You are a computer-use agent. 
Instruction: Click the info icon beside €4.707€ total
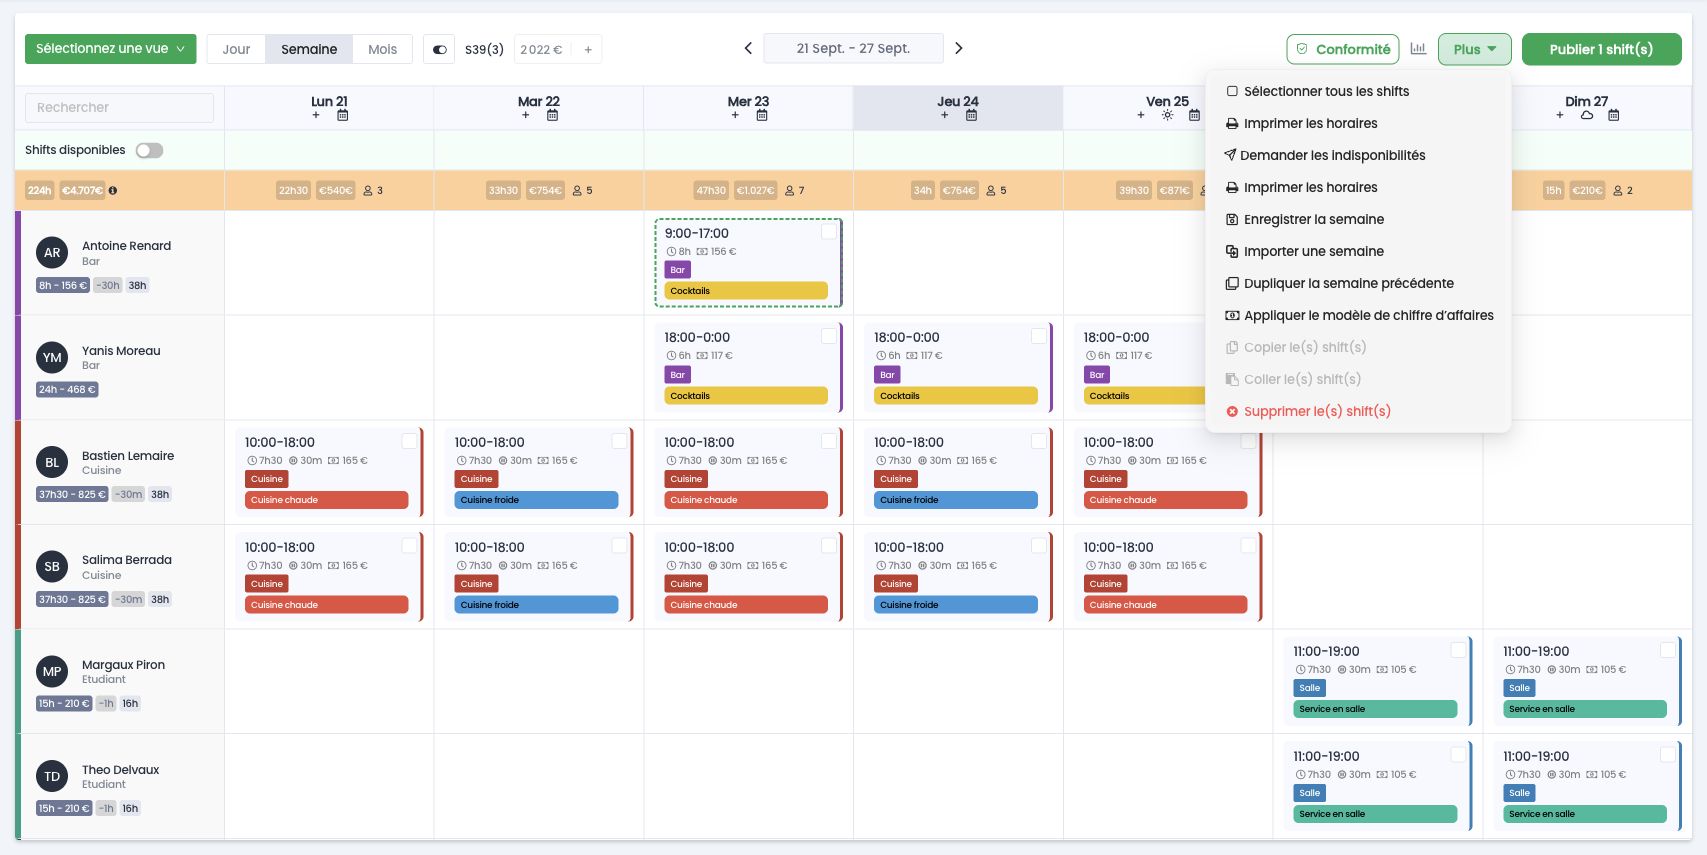tap(113, 190)
